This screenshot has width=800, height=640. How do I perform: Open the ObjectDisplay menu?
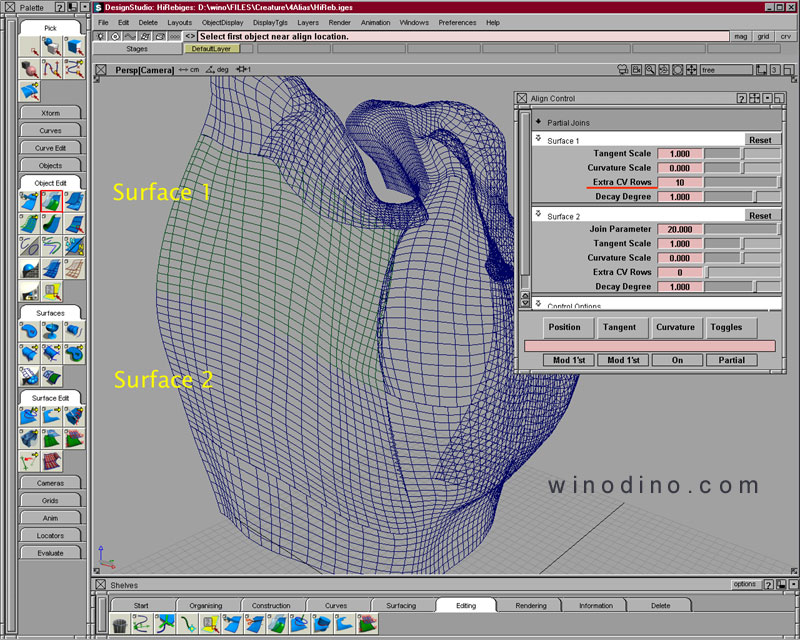[x=221, y=22]
